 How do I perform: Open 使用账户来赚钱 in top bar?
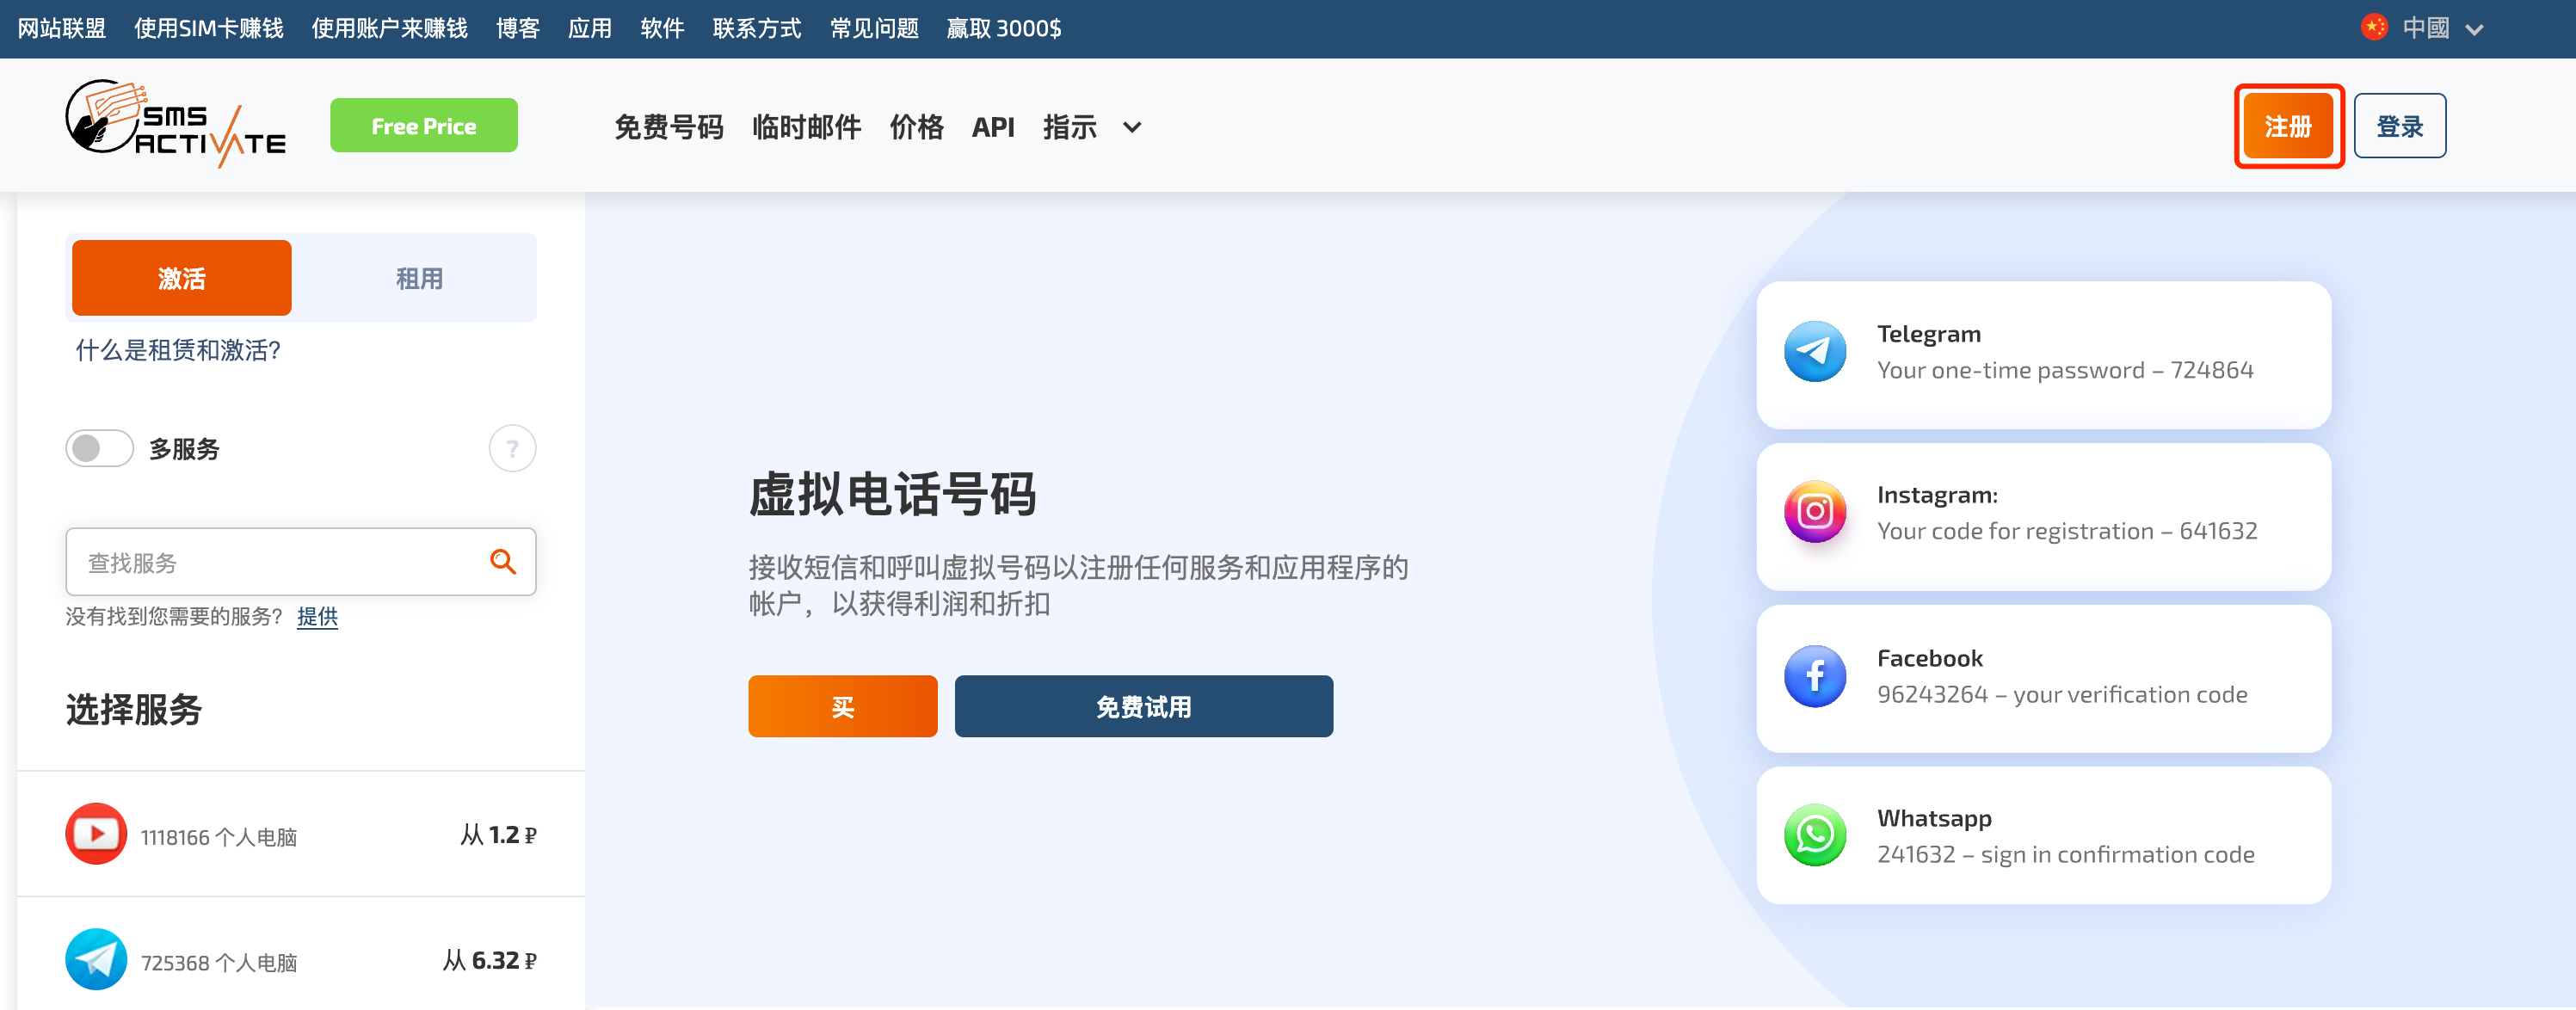coord(390,28)
